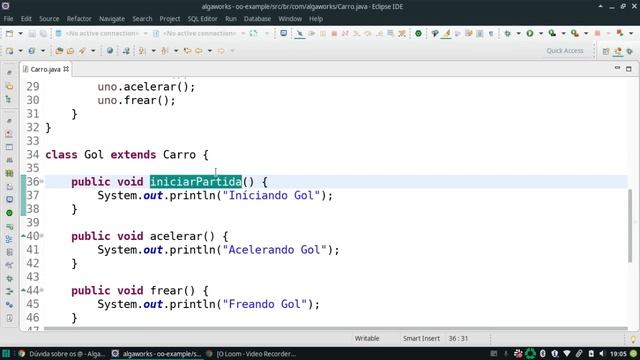Click the Debug bug icon
640x360 pixels.
click(x=507, y=33)
